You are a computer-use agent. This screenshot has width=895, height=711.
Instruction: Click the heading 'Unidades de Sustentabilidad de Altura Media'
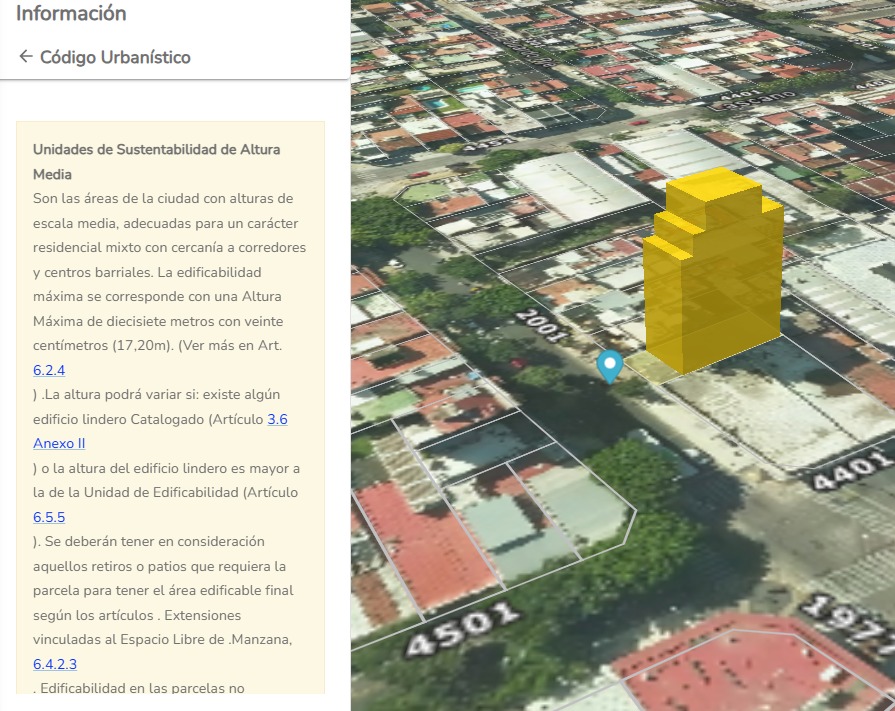point(156,161)
